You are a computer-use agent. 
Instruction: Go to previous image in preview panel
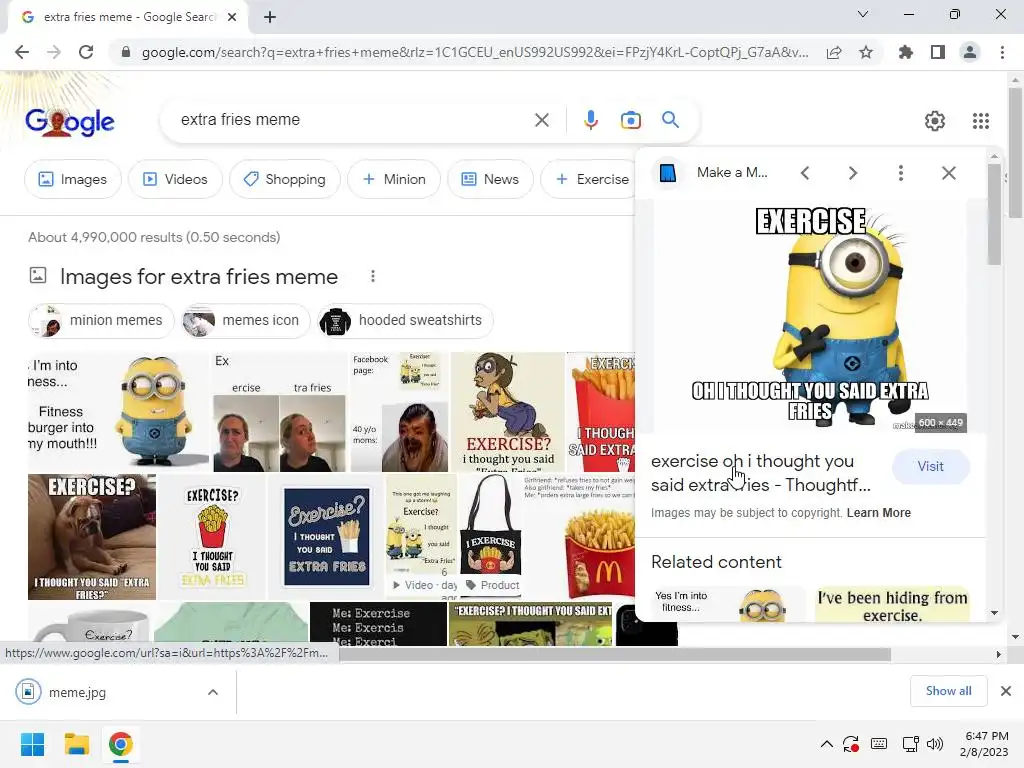click(x=805, y=173)
